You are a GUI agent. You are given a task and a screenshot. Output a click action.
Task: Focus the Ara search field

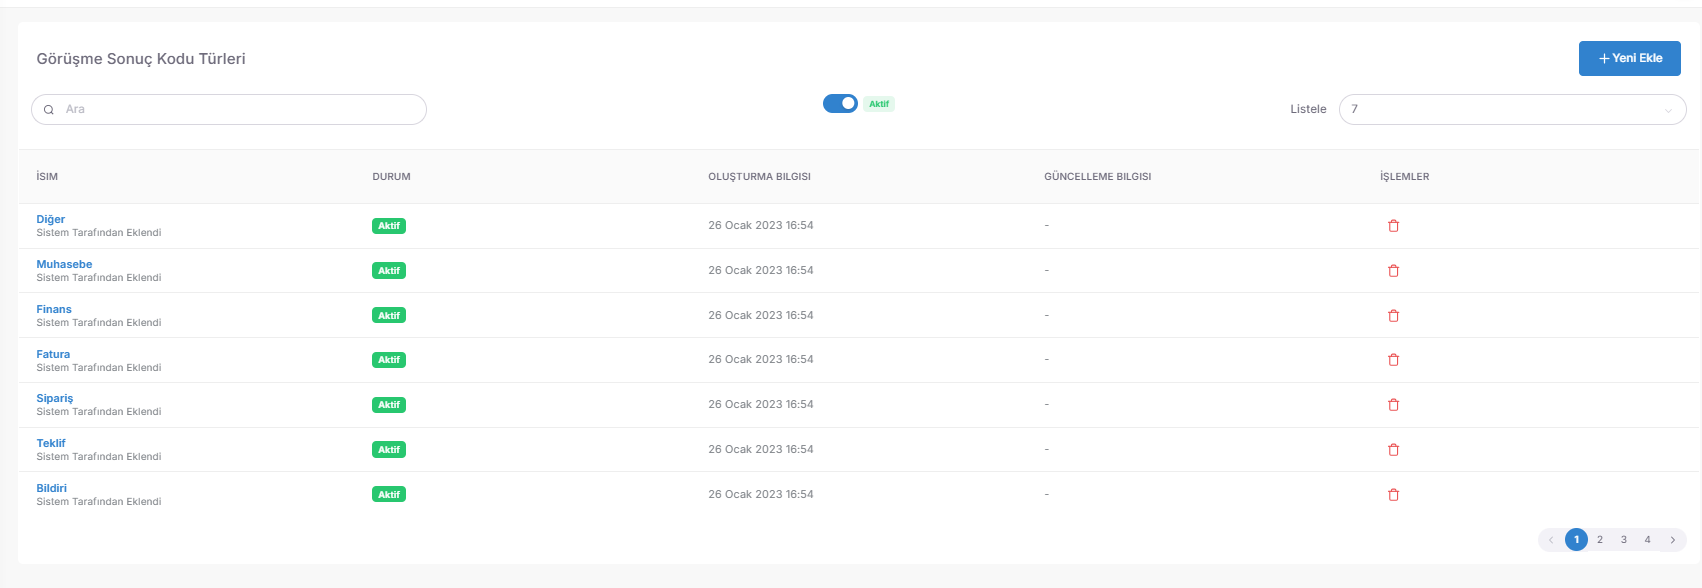click(229, 109)
